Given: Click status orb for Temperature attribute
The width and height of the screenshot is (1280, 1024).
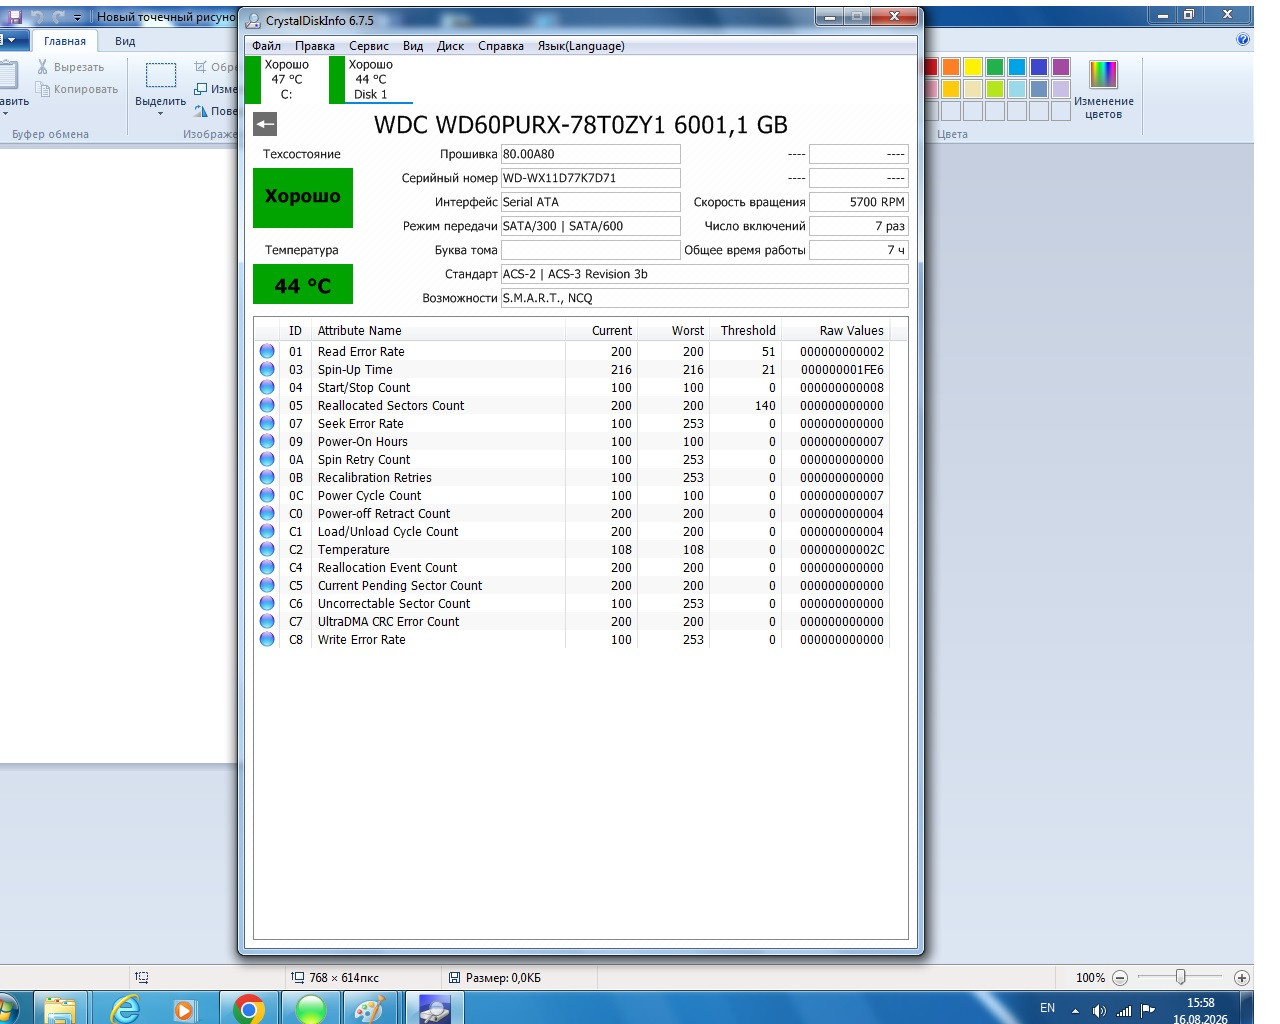Looking at the screenshot, I should [267, 549].
